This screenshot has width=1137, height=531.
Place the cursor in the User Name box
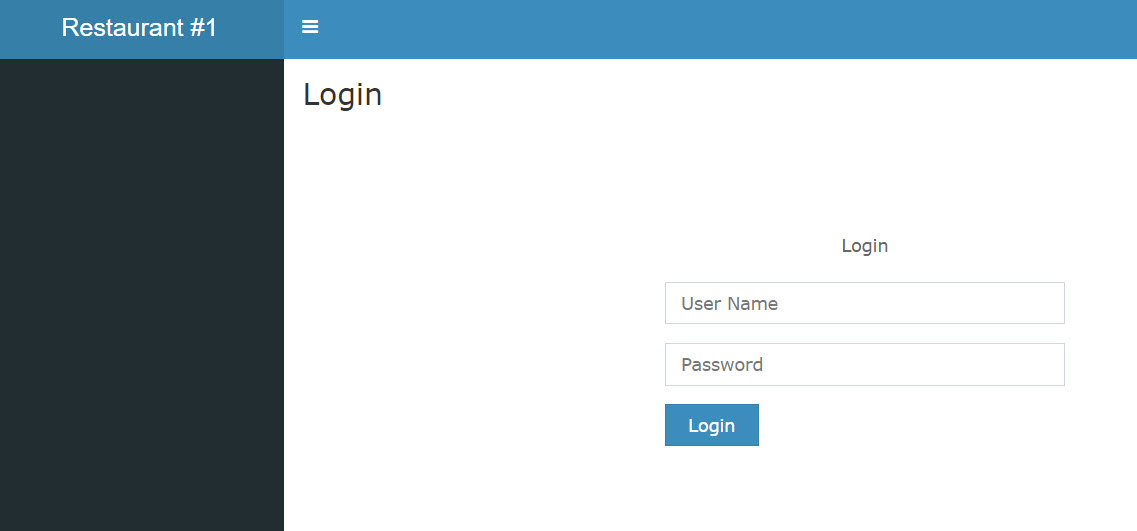864,303
